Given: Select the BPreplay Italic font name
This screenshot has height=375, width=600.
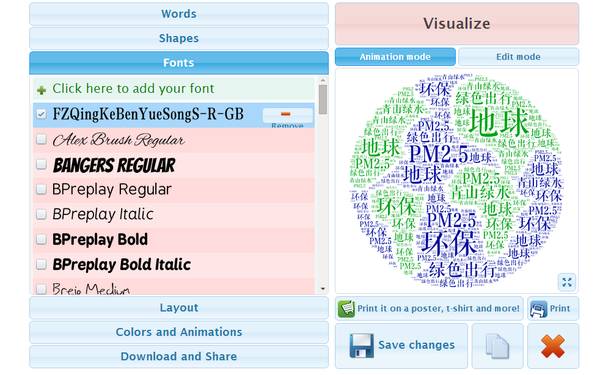Looking at the screenshot, I should 103,215.
